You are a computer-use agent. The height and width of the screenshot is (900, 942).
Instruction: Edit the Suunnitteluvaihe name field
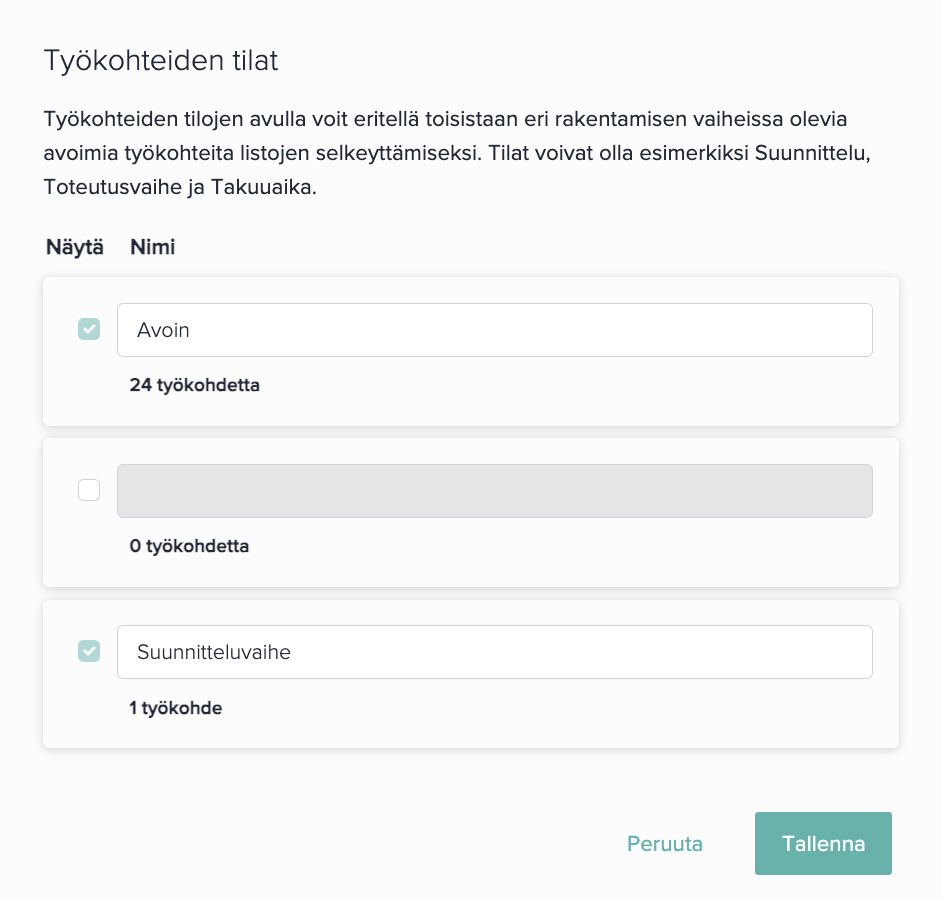pyautogui.click(x=494, y=652)
